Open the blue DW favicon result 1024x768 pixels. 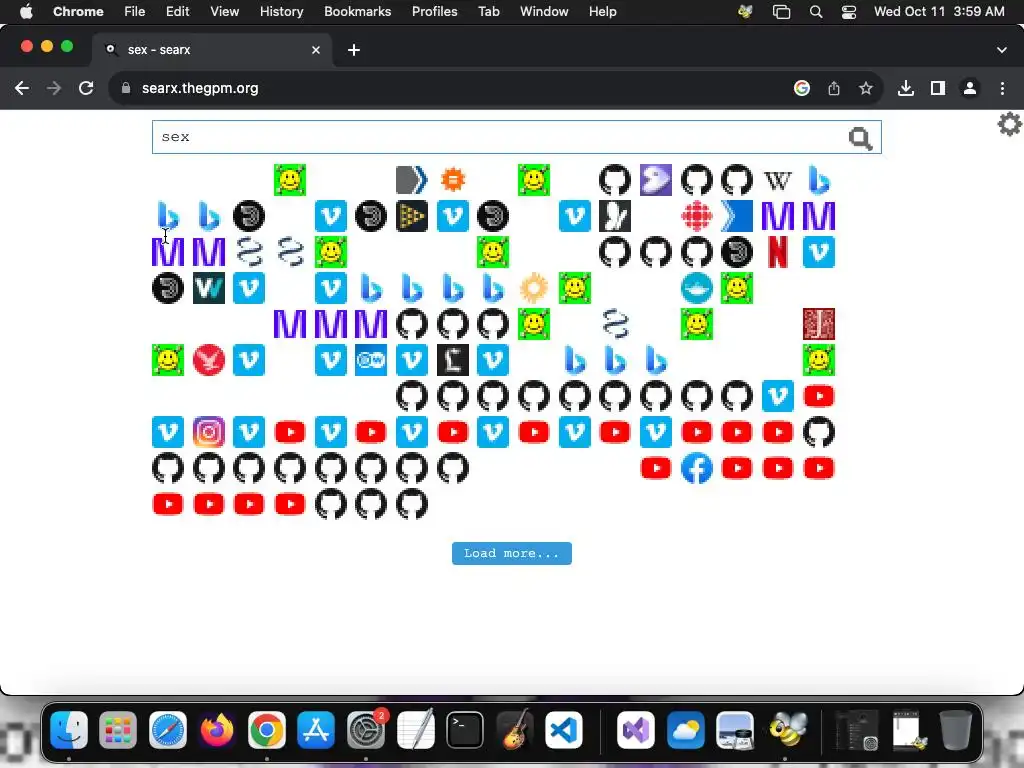point(371,360)
